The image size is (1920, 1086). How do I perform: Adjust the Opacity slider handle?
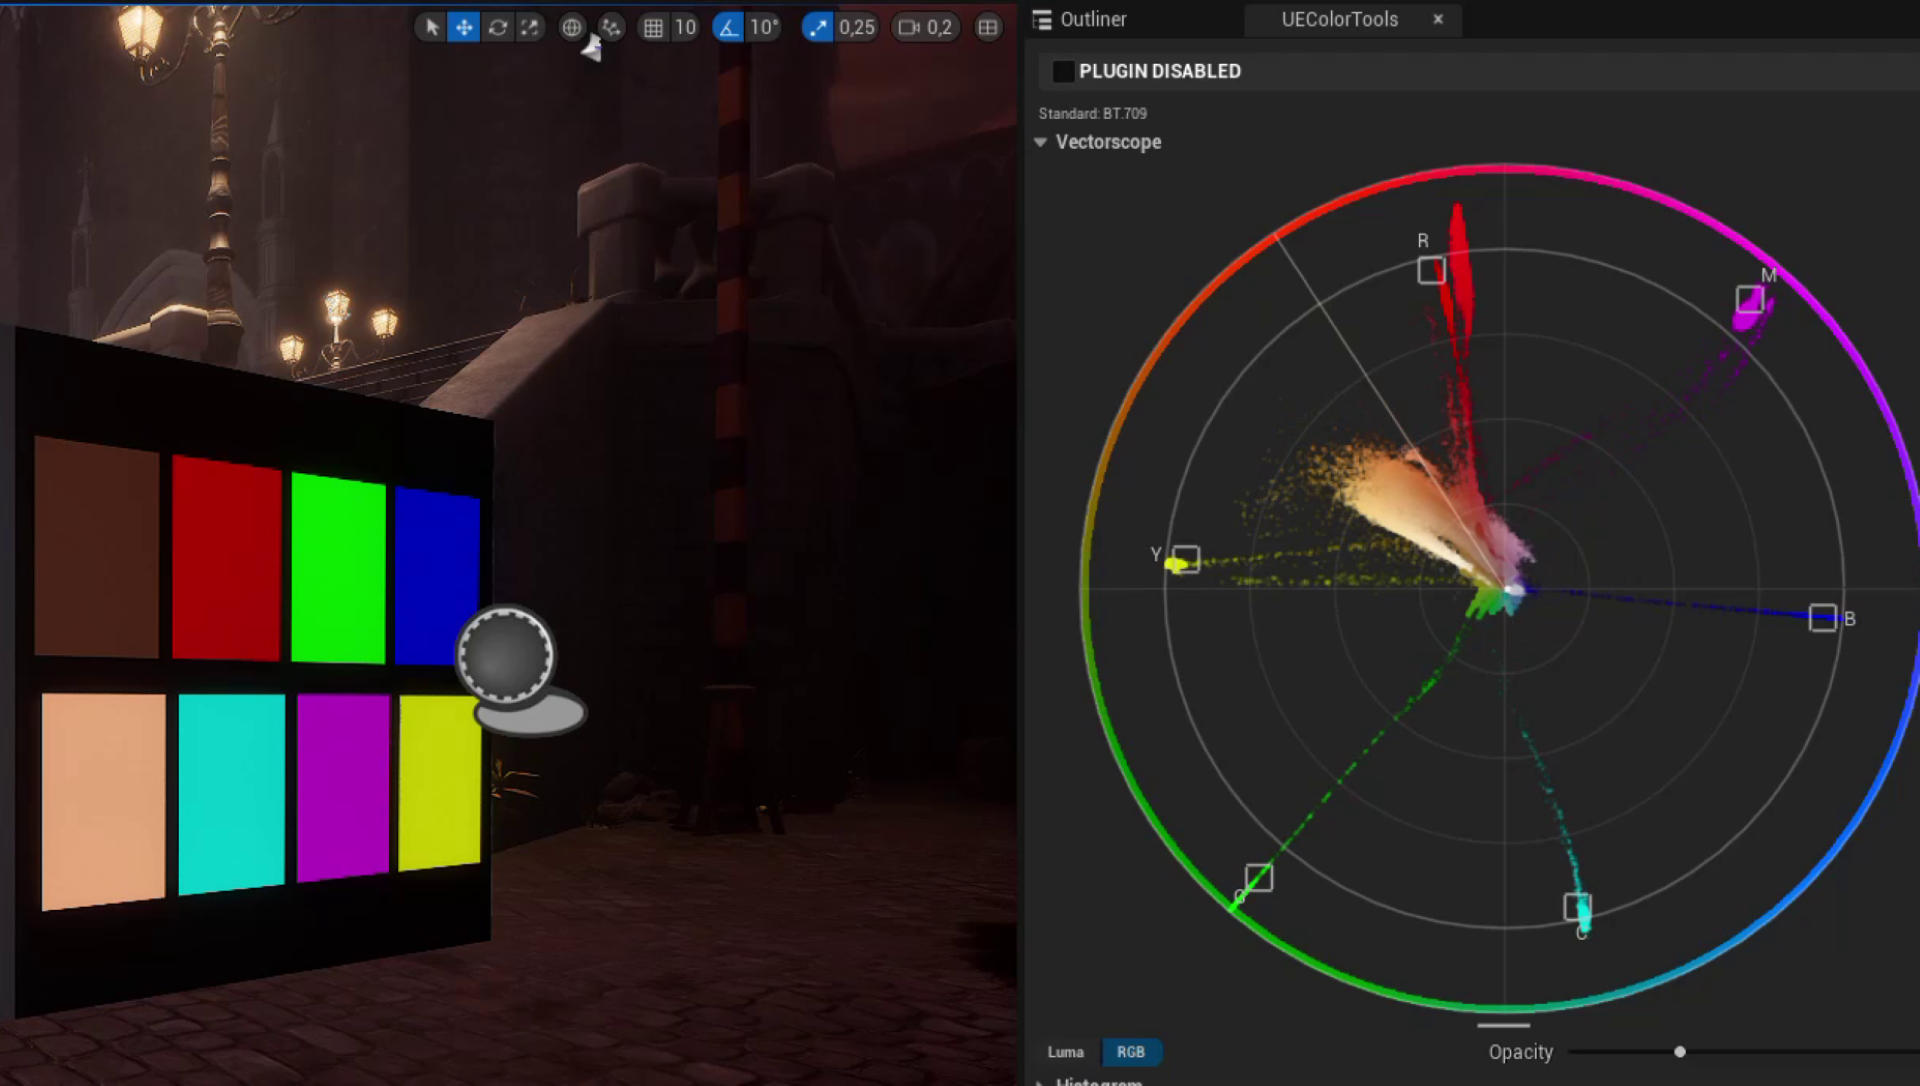point(1680,1052)
